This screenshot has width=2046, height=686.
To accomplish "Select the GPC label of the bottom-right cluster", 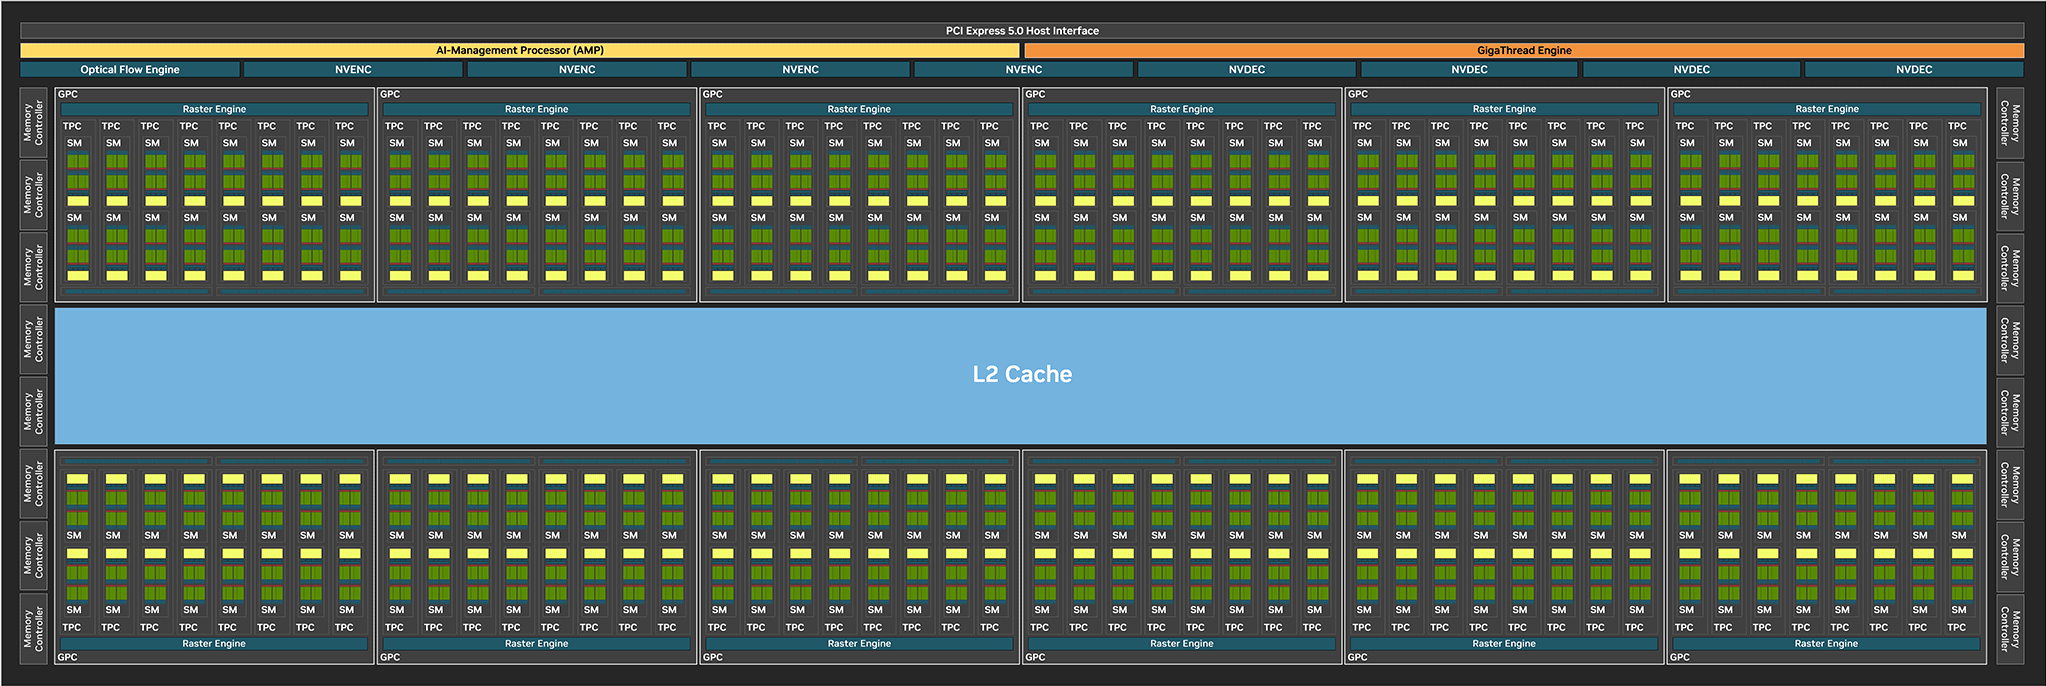I will pos(1680,657).
